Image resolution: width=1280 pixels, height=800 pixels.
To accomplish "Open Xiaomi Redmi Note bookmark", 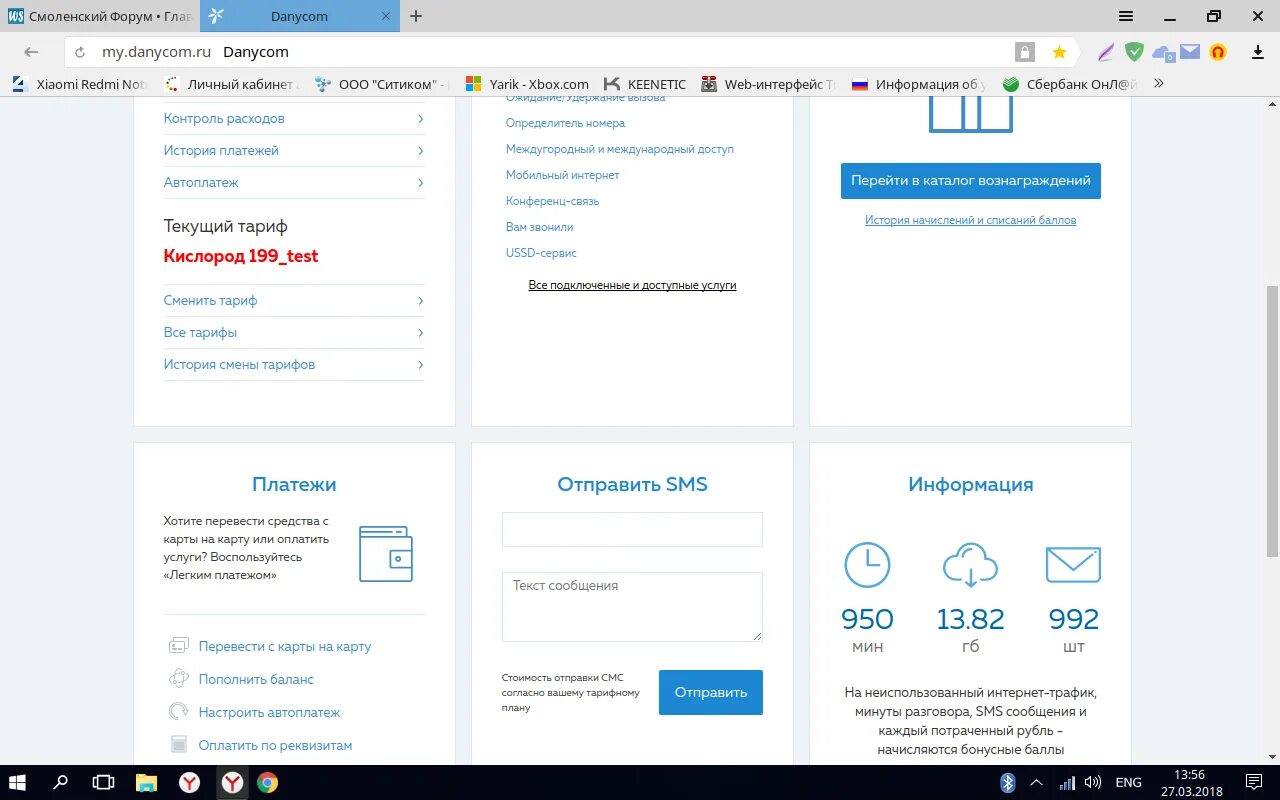I will coord(80,84).
